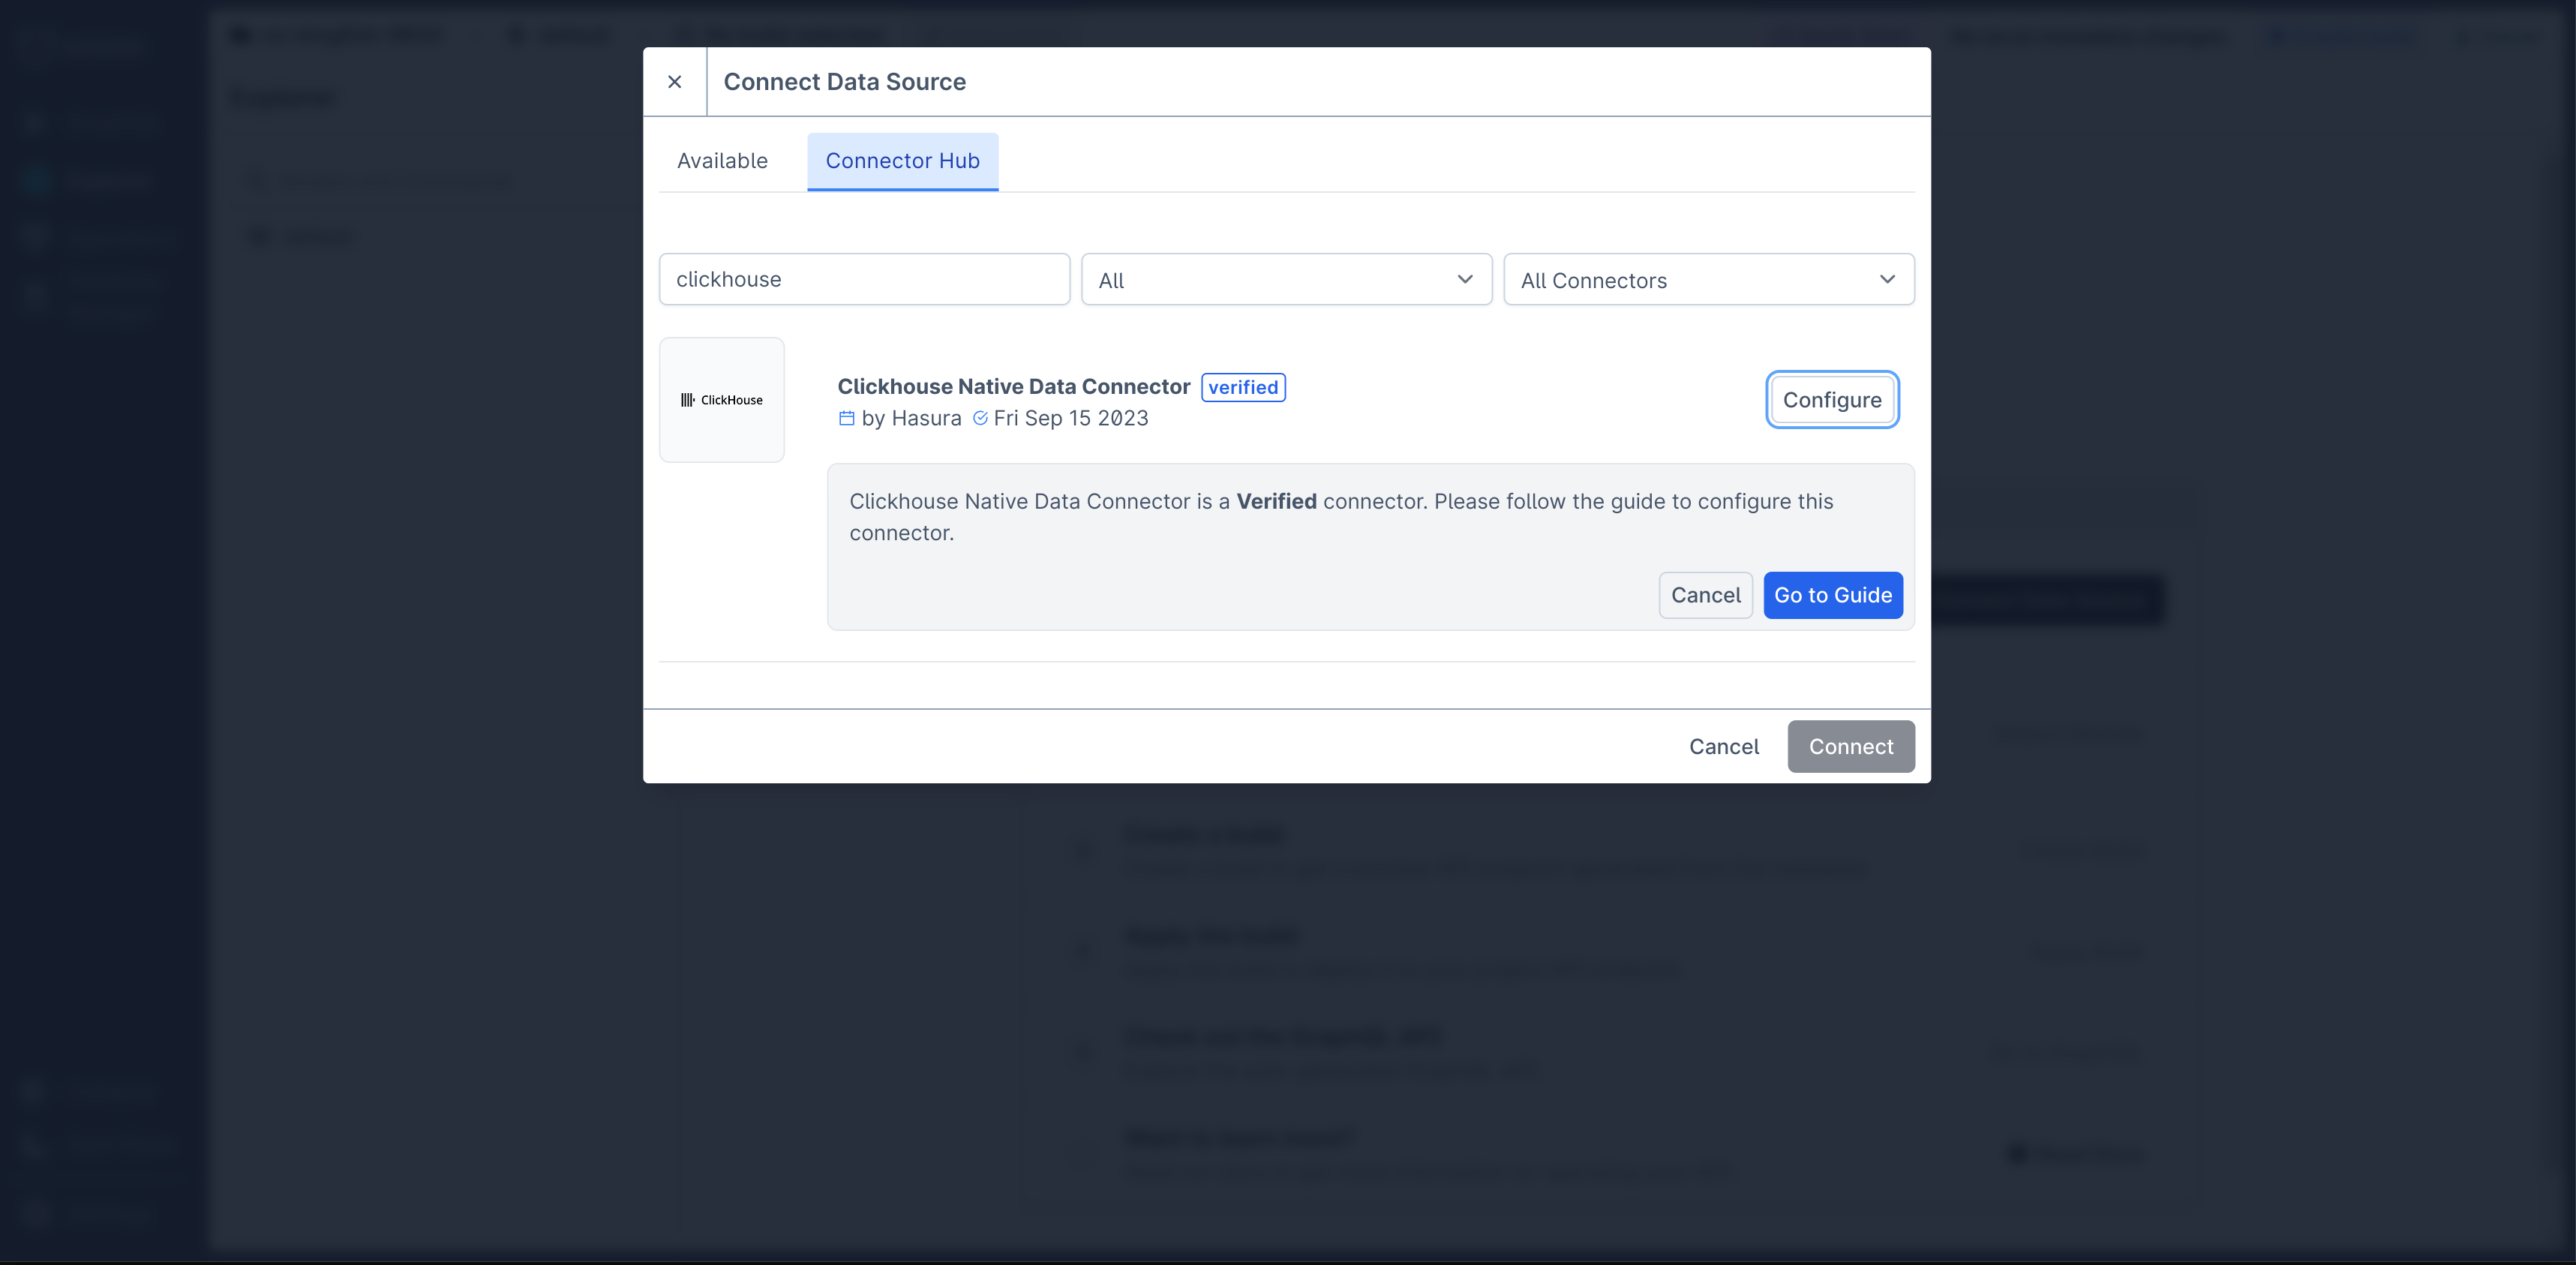Cancel the verified connector guide prompt
The height and width of the screenshot is (1265, 2576).
click(1705, 595)
